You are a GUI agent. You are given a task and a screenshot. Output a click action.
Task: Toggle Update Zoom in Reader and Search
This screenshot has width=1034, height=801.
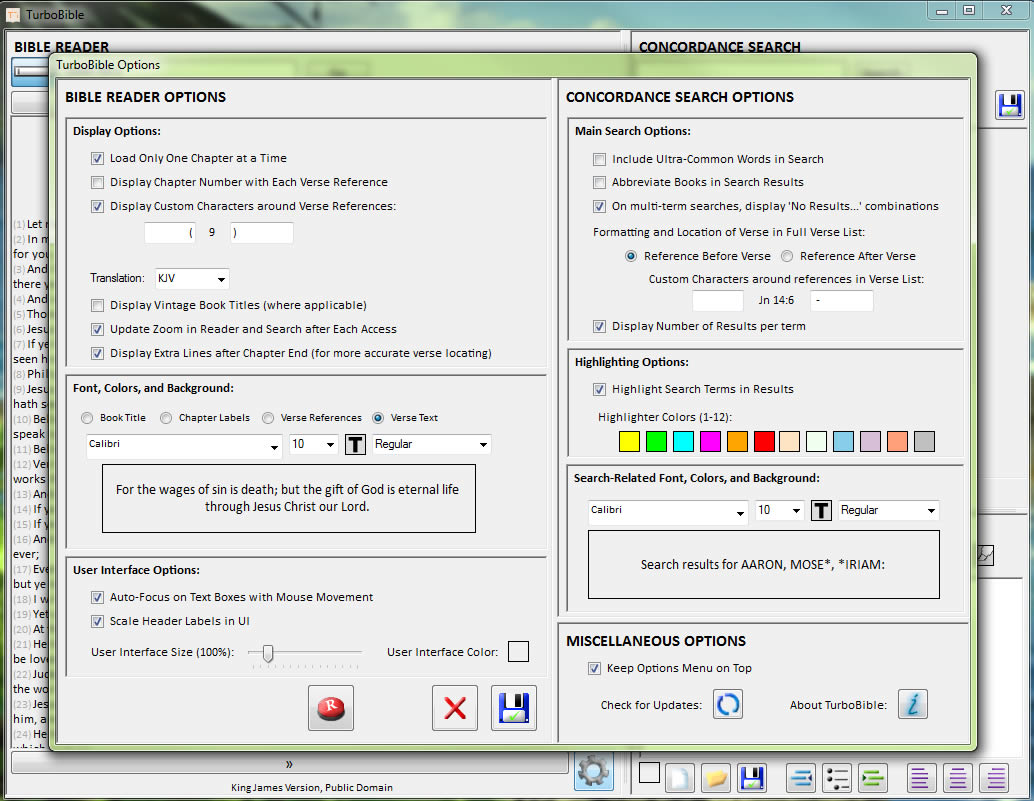click(x=98, y=329)
